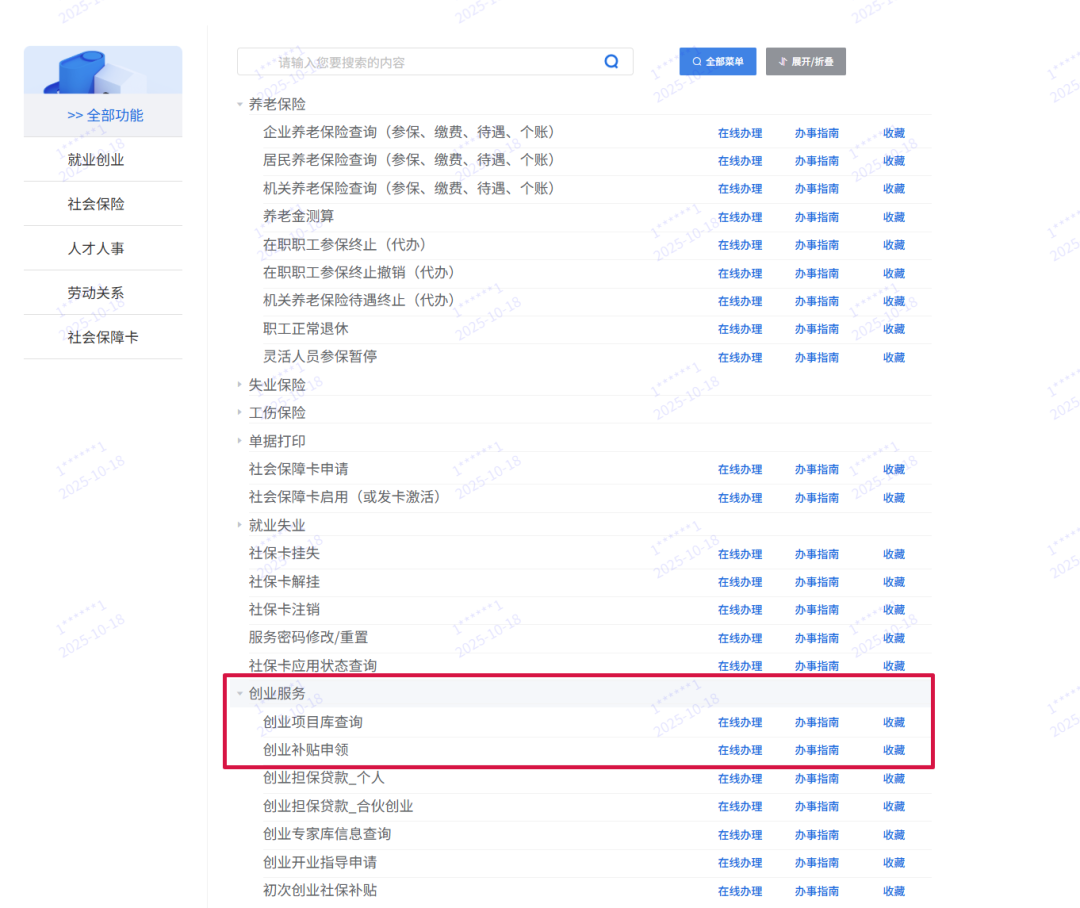This screenshot has height=908, width=1080.
Task: Open 办事指南 for 职工正常退休
Action: (817, 329)
